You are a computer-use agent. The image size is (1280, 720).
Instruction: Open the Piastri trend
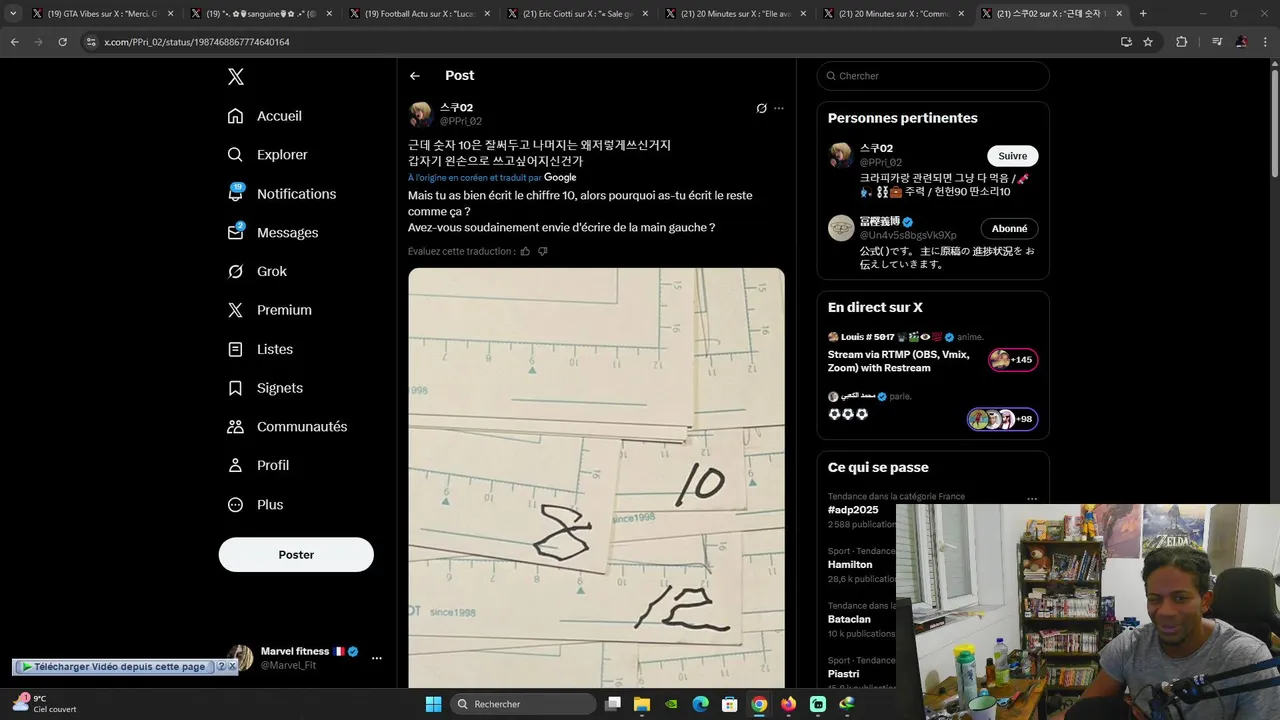click(843, 674)
